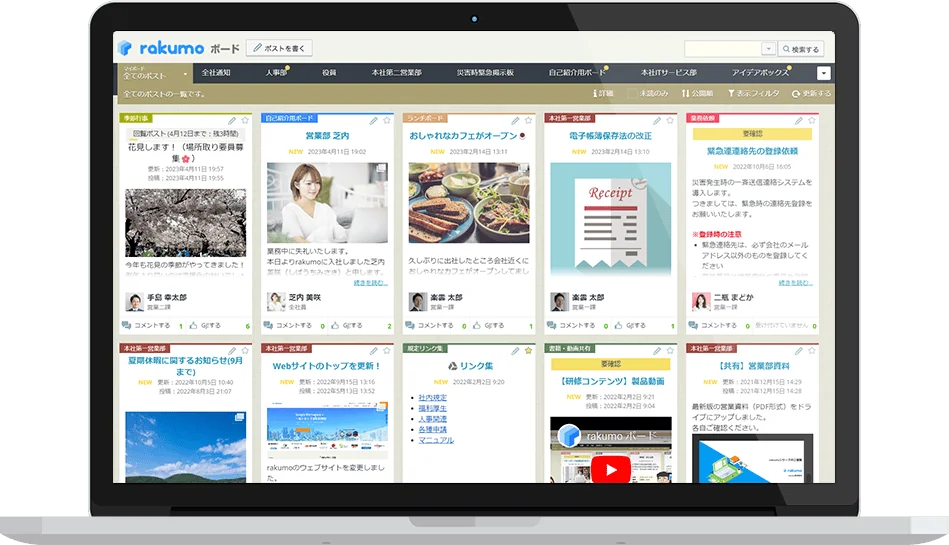Image resolution: width=949 pixels, height=545 pixels.
Task: Play the rakumo ボード YouTube video
Action: point(611,469)
